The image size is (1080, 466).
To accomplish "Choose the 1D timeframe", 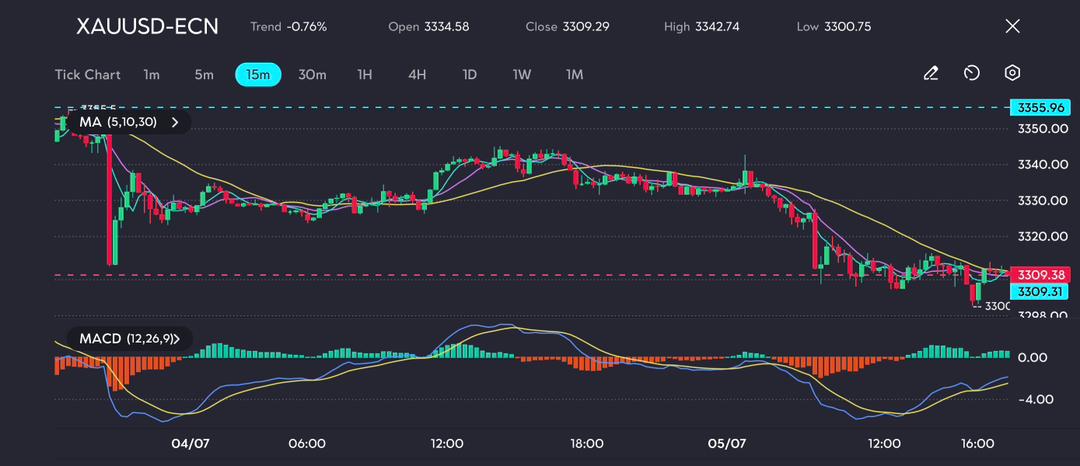I will click(x=469, y=75).
